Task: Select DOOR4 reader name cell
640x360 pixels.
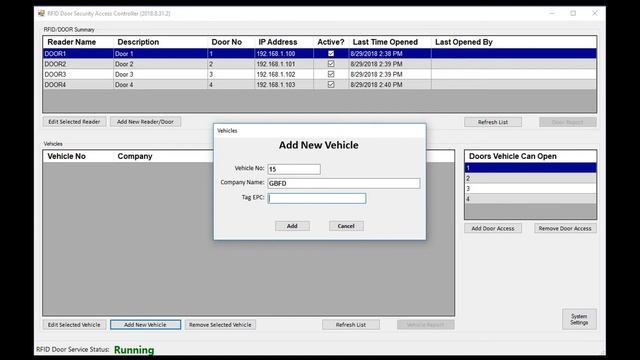Action: [78, 84]
